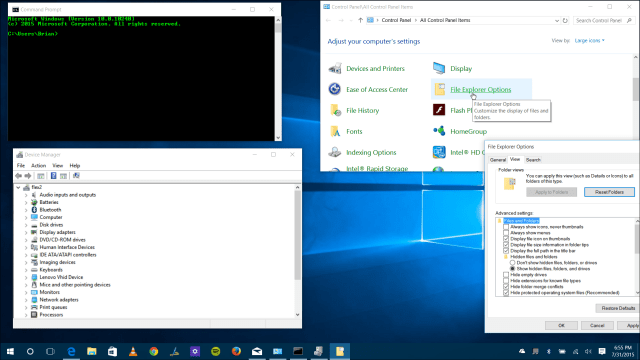This screenshot has width=640, height=360.
Task: Click the Reset Folders button
Action: coord(609,192)
